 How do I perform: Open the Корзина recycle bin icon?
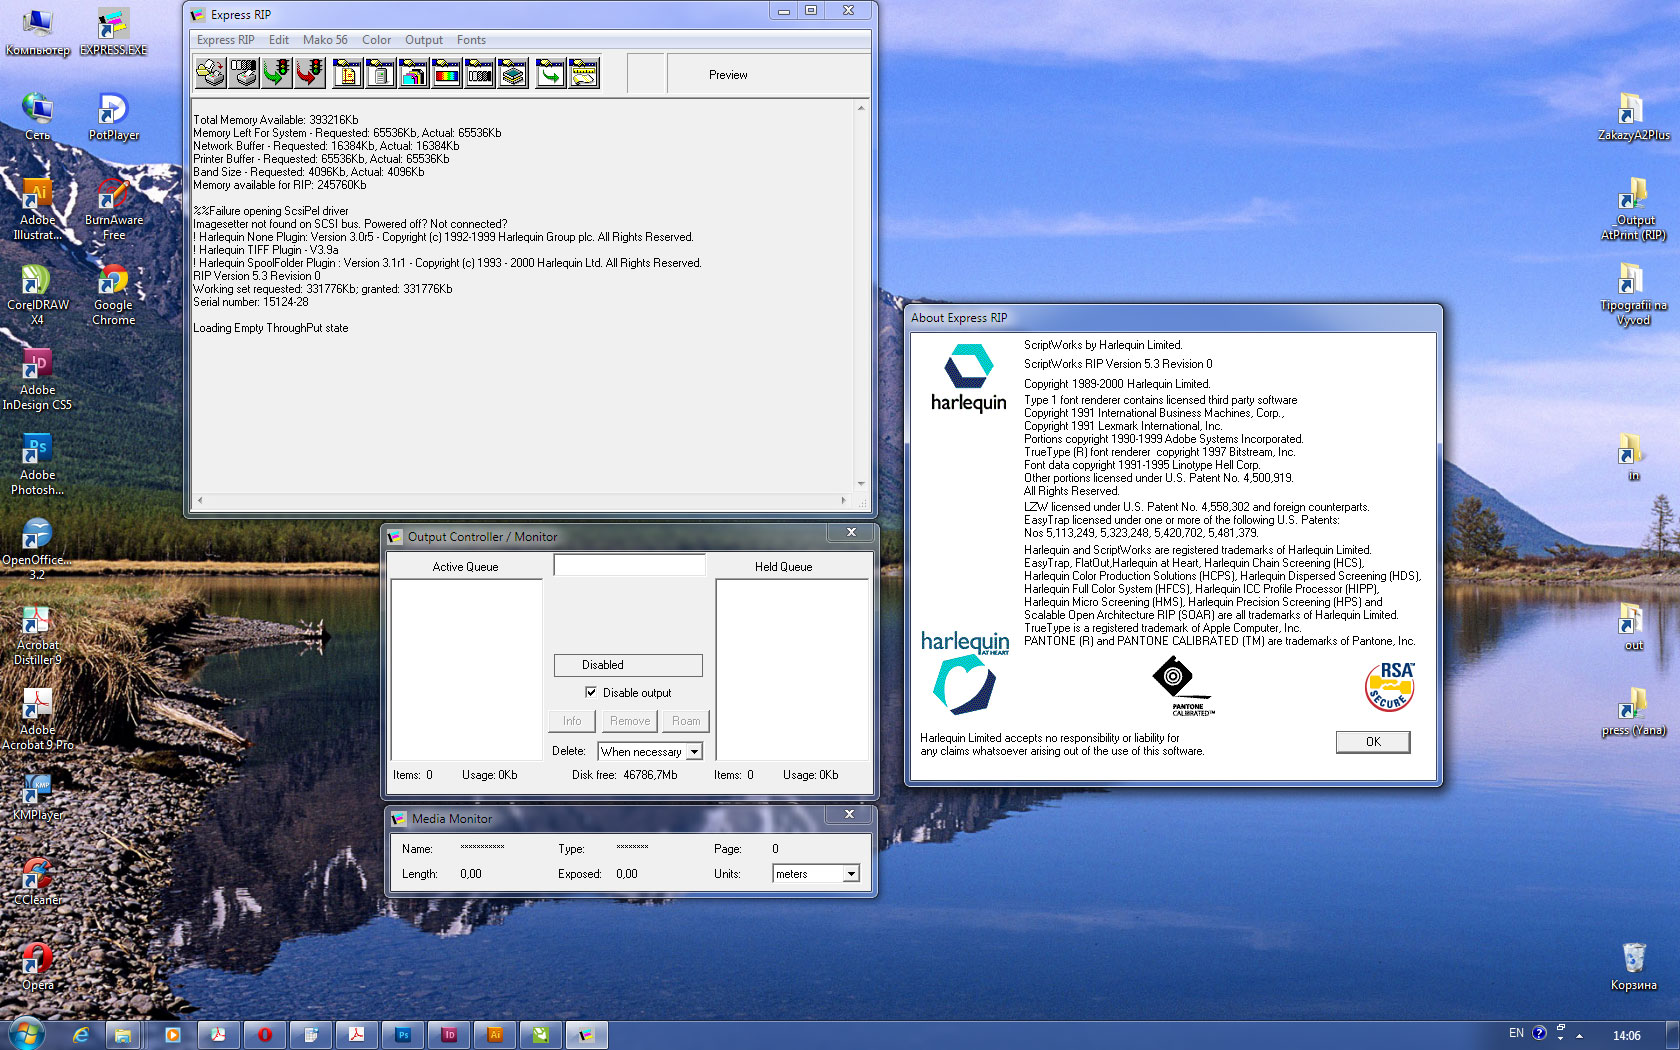(x=1633, y=966)
